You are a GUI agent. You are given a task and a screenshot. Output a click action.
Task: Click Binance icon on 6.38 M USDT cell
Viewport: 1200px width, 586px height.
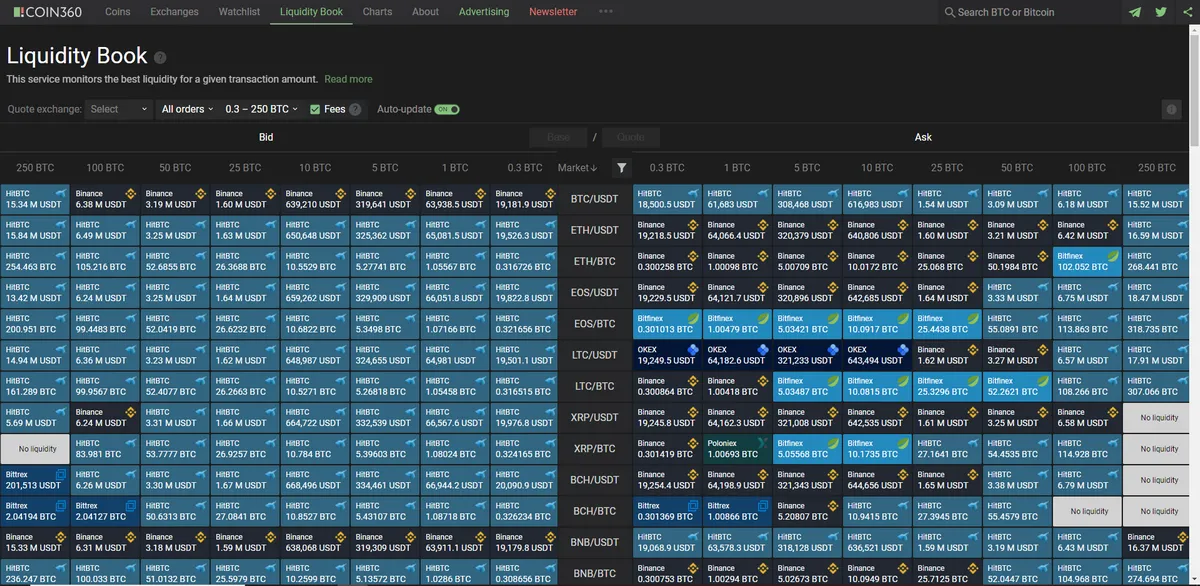click(130, 194)
